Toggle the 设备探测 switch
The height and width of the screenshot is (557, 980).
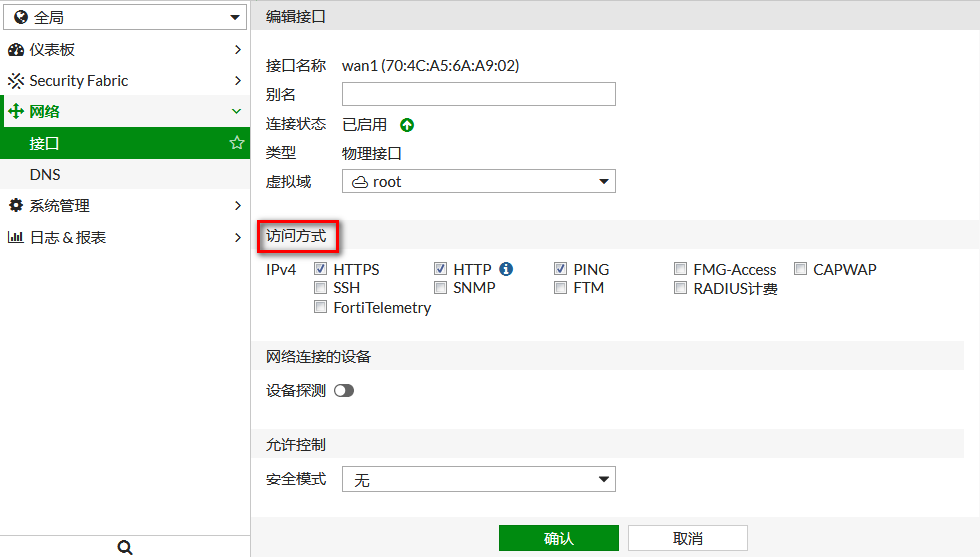[x=344, y=391]
